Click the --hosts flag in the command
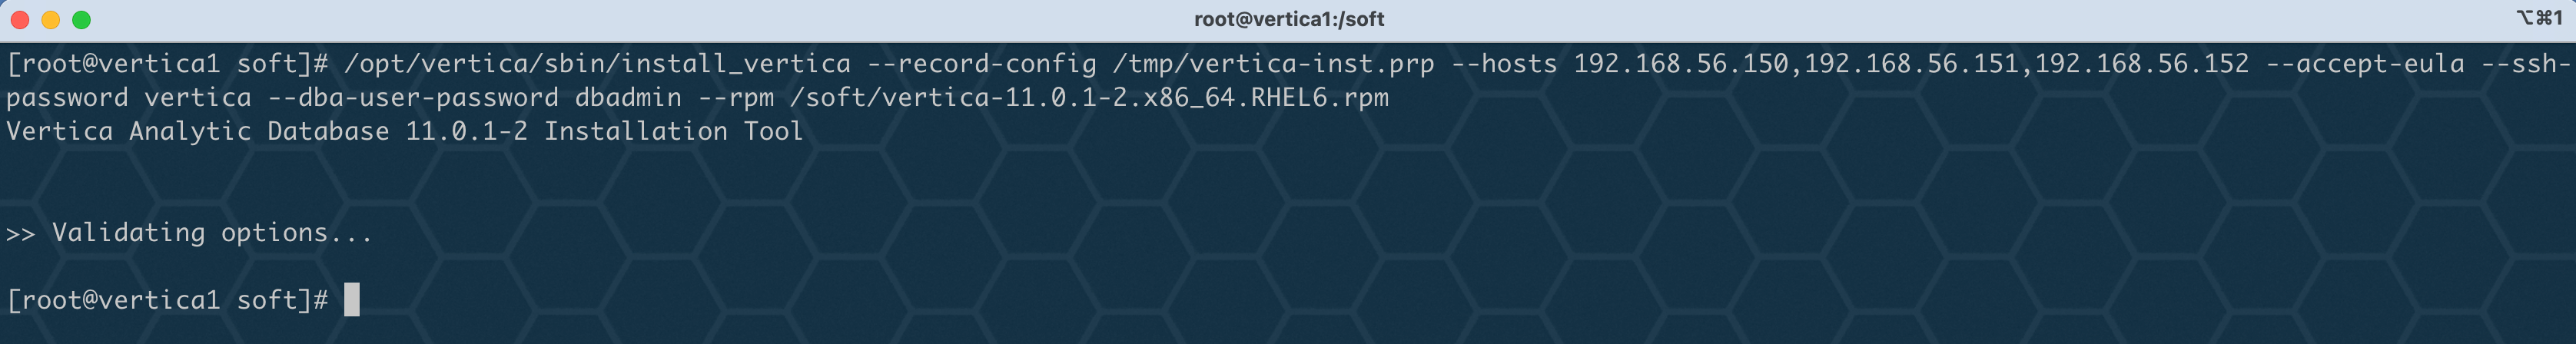 coord(1504,64)
